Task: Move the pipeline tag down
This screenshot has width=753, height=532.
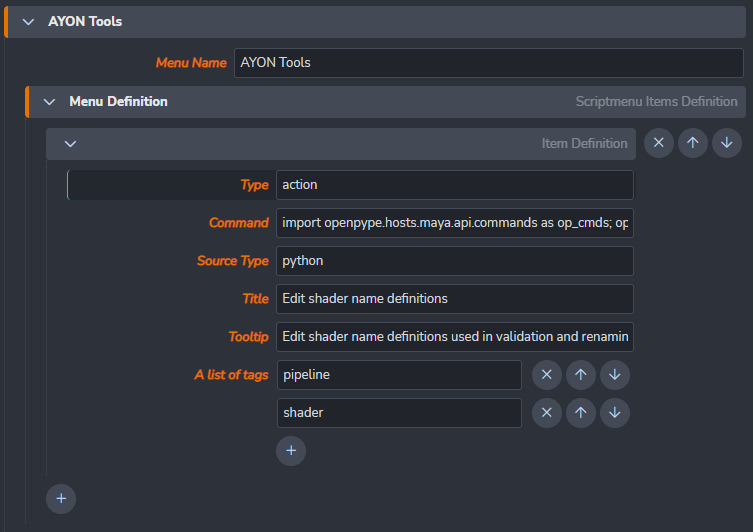Action: pyautogui.click(x=615, y=375)
